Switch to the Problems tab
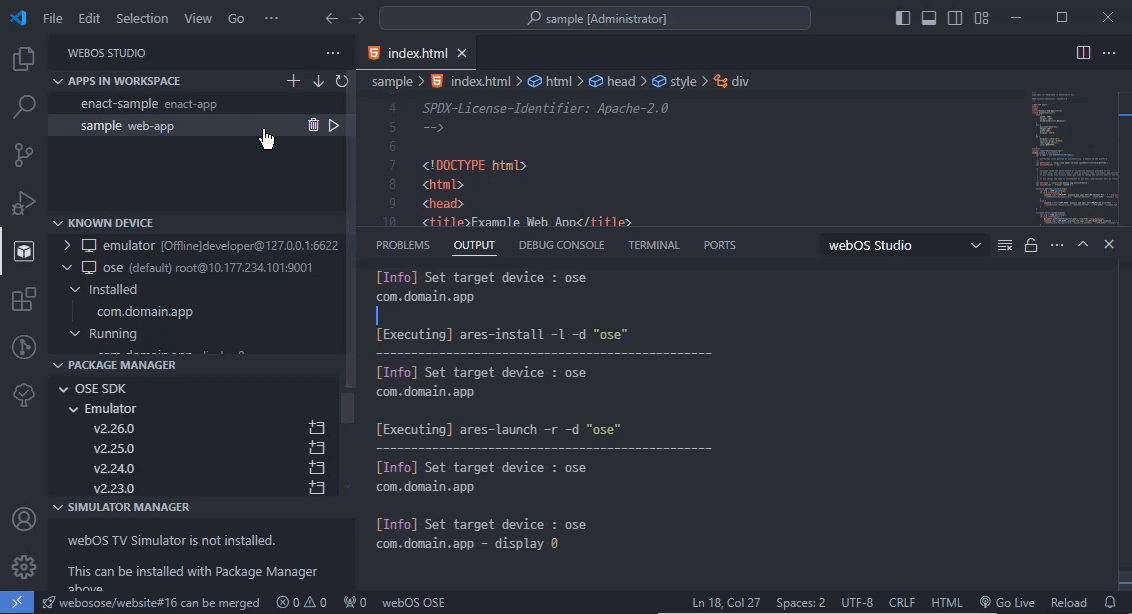Viewport: 1132px width, 614px height. pyautogui.click(x=403, y=245)
